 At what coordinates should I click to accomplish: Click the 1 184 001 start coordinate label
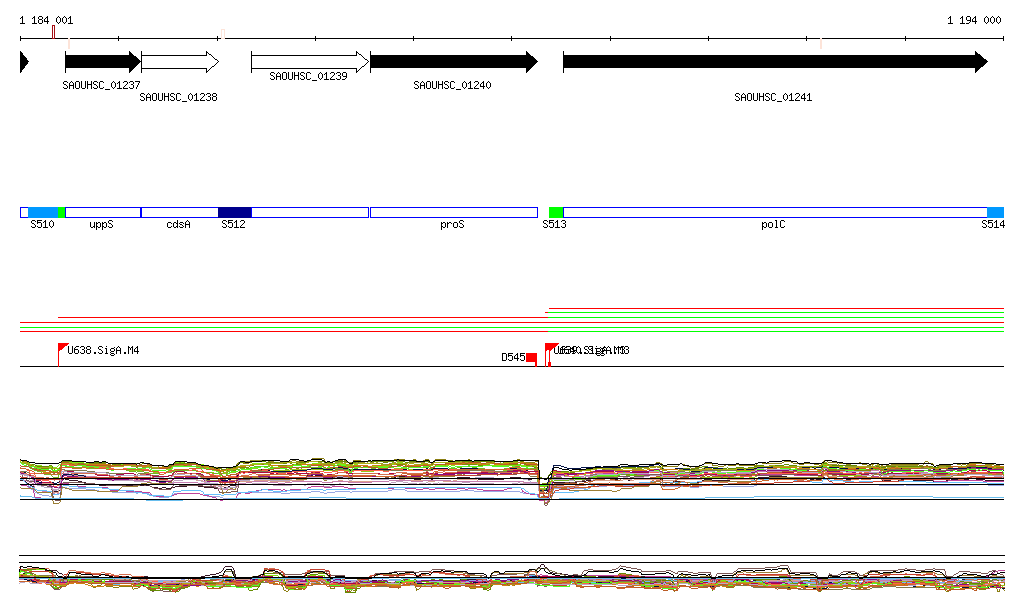click(x=46, y=20)
